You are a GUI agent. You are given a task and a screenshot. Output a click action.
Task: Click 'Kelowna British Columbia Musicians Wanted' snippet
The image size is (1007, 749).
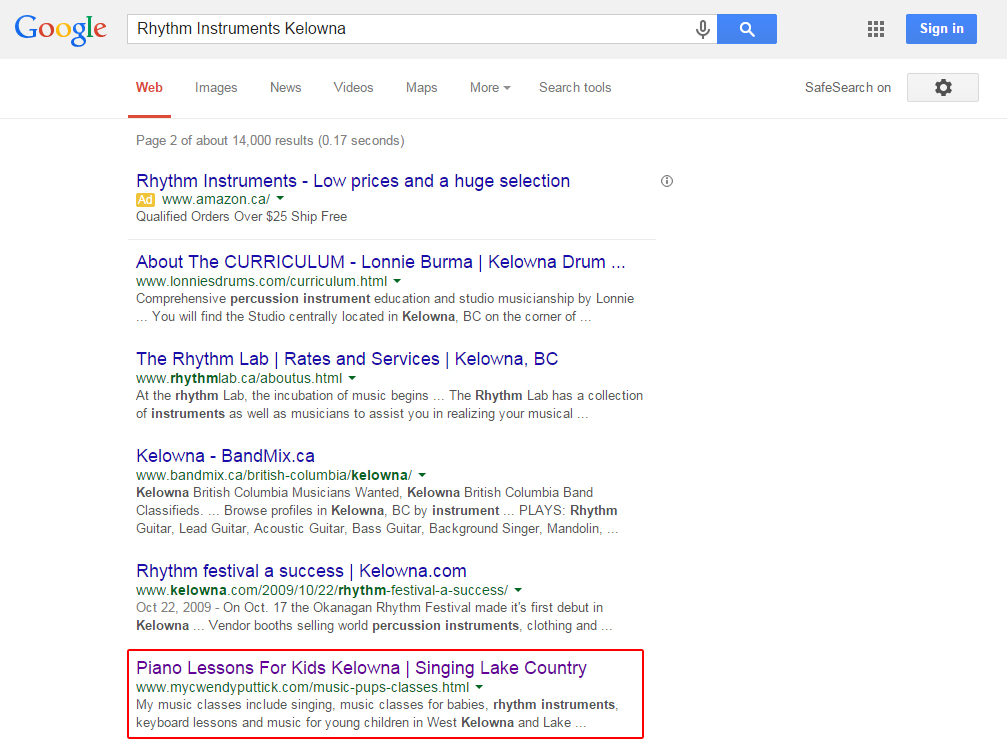[x=377, y=511]
